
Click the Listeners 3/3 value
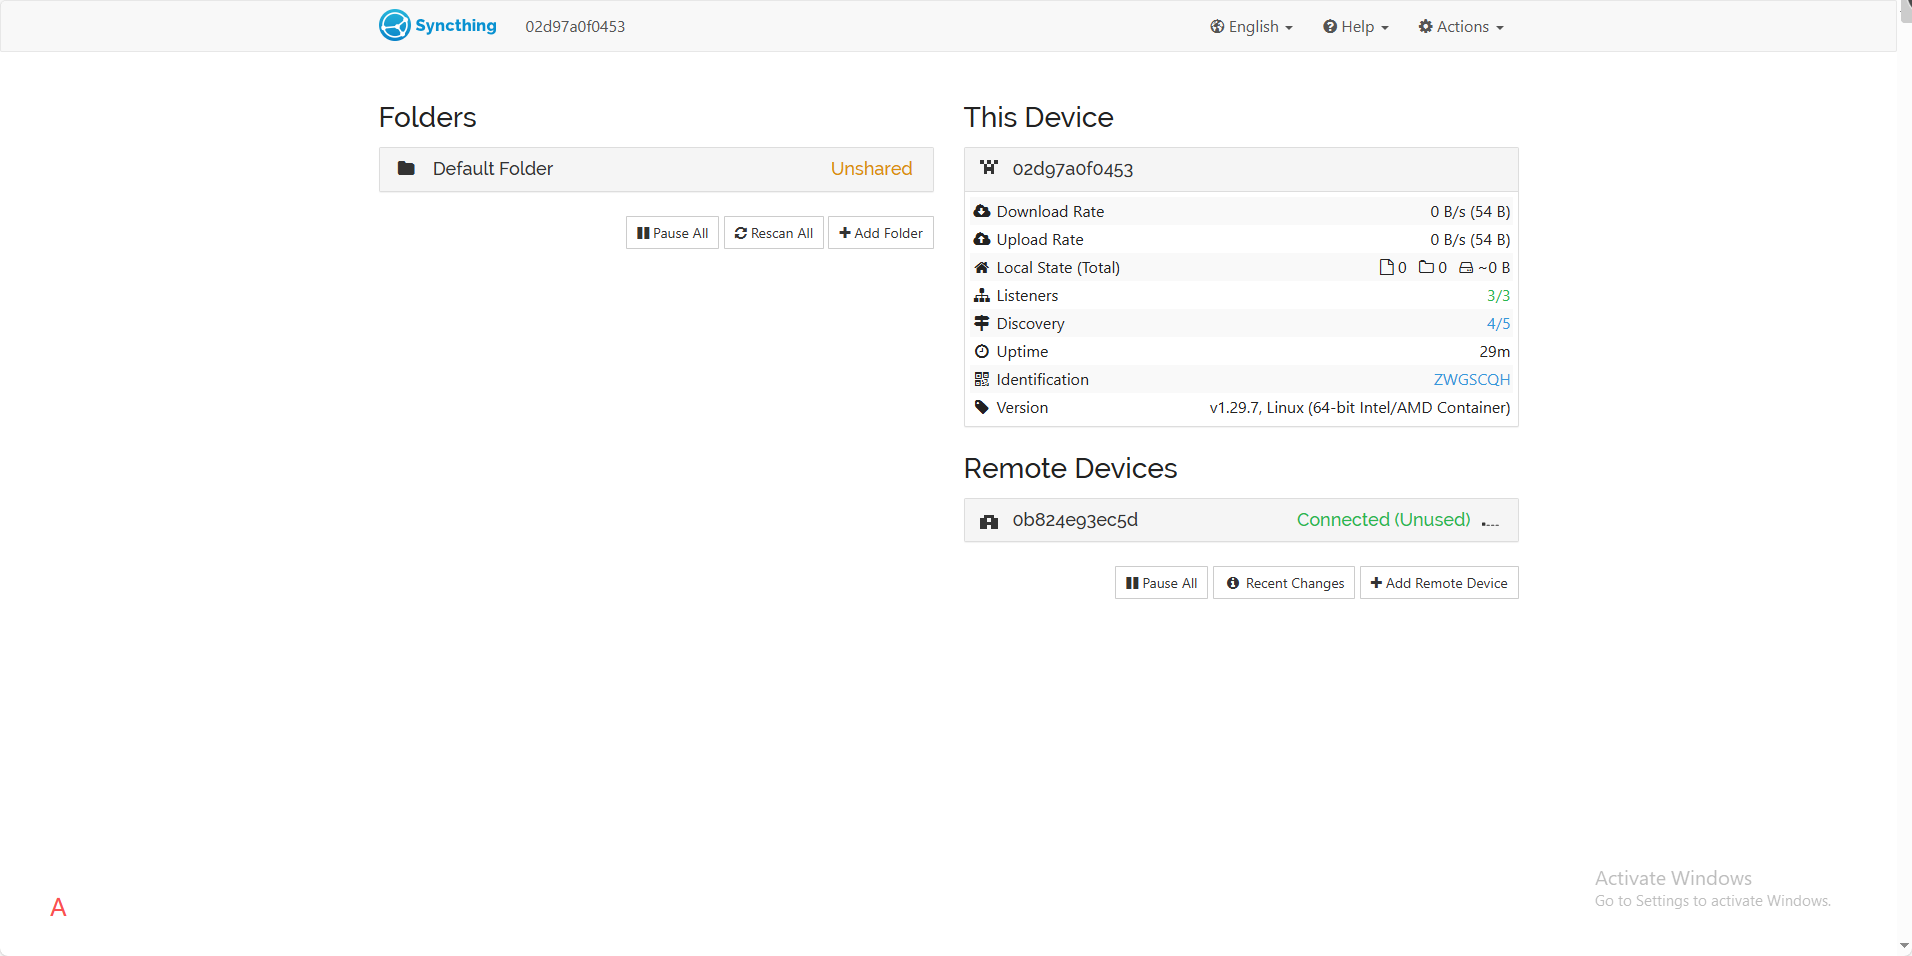click(1498, 296)
